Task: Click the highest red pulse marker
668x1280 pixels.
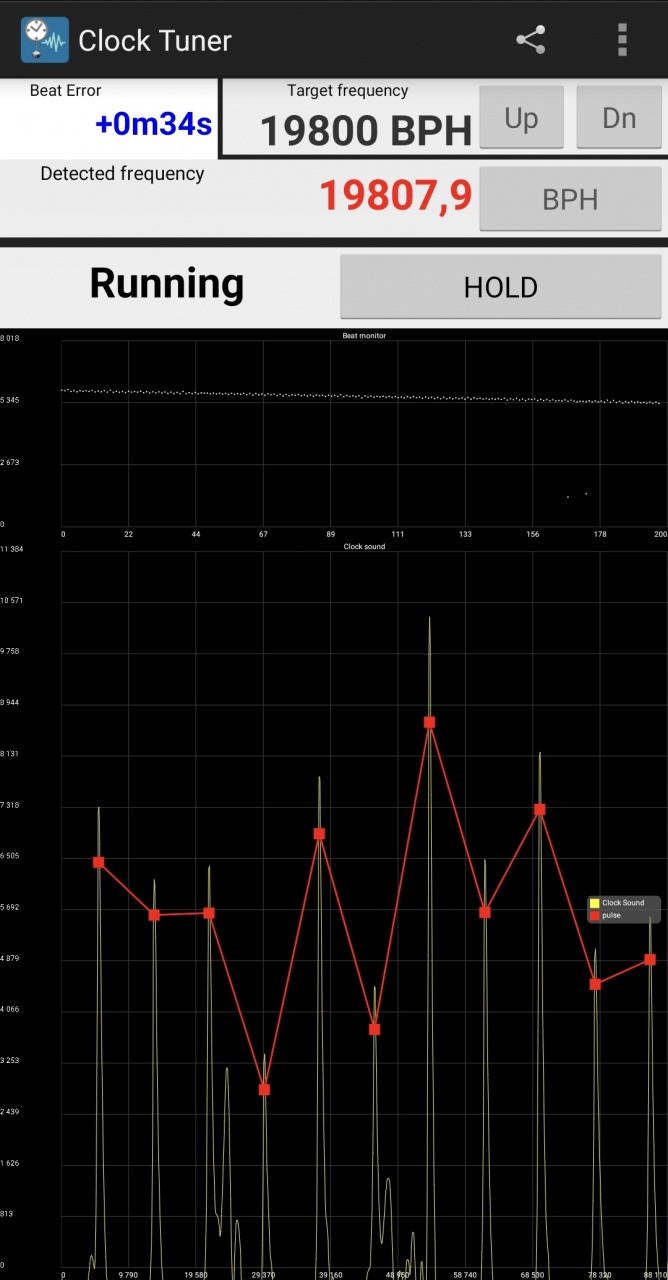Action: (429, 722)
